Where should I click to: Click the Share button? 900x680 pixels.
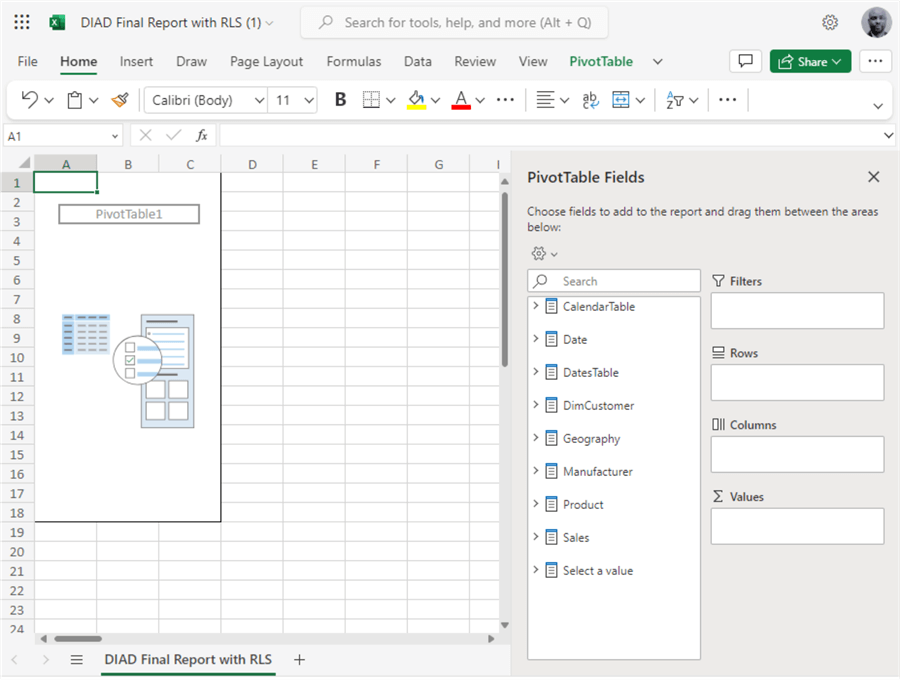[810, 61]
